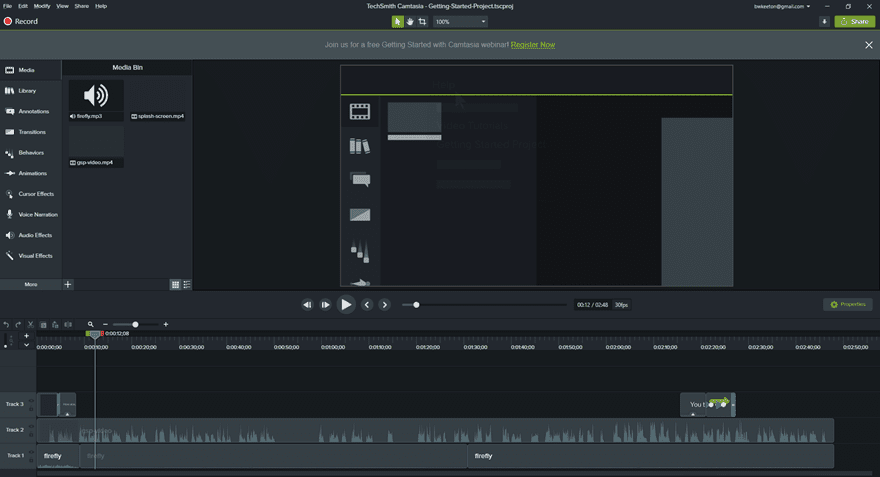
Task: Open the canvas zoom 100% dropdown
Action: pos(461,21)
